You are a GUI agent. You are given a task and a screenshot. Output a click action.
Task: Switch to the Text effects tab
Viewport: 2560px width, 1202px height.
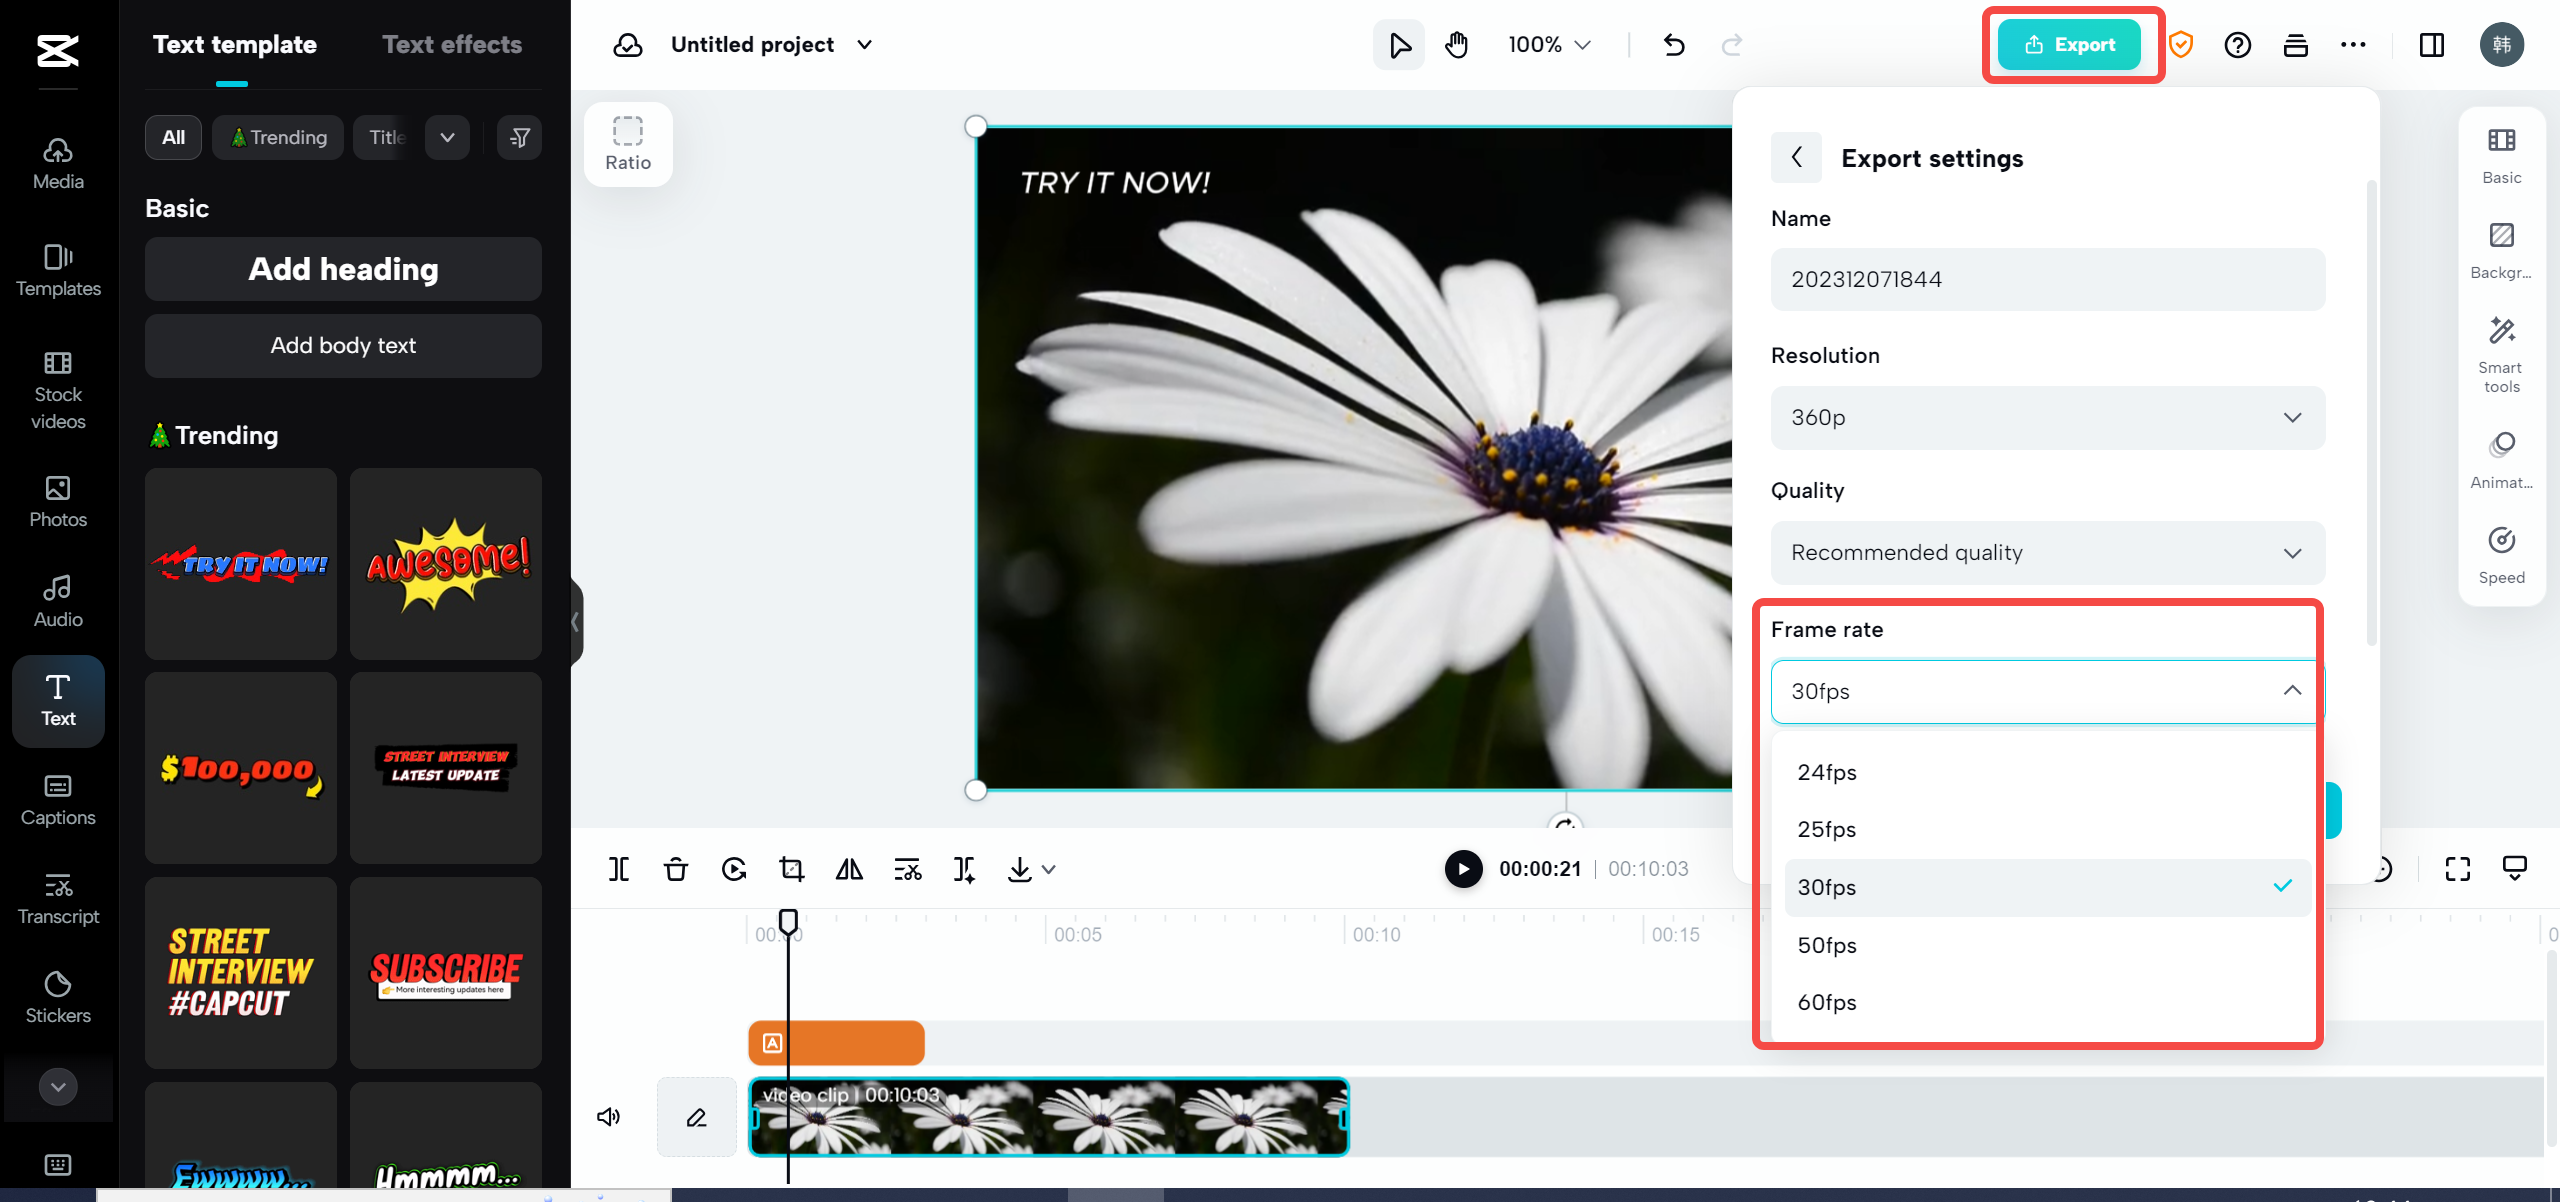tap(452, 44)
